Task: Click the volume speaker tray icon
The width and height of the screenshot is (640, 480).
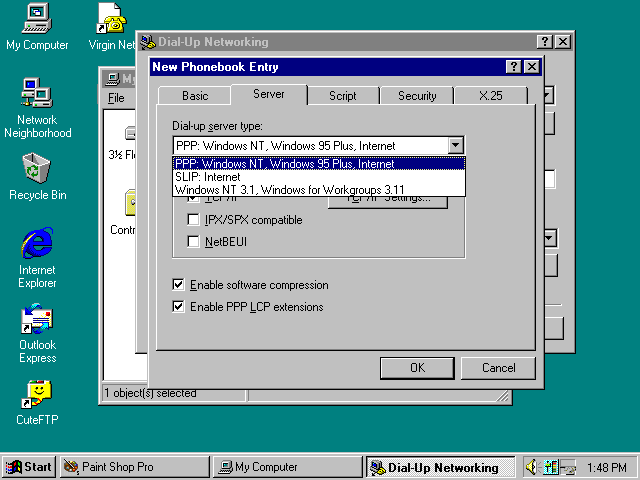Action: click(x=532, y=467)
